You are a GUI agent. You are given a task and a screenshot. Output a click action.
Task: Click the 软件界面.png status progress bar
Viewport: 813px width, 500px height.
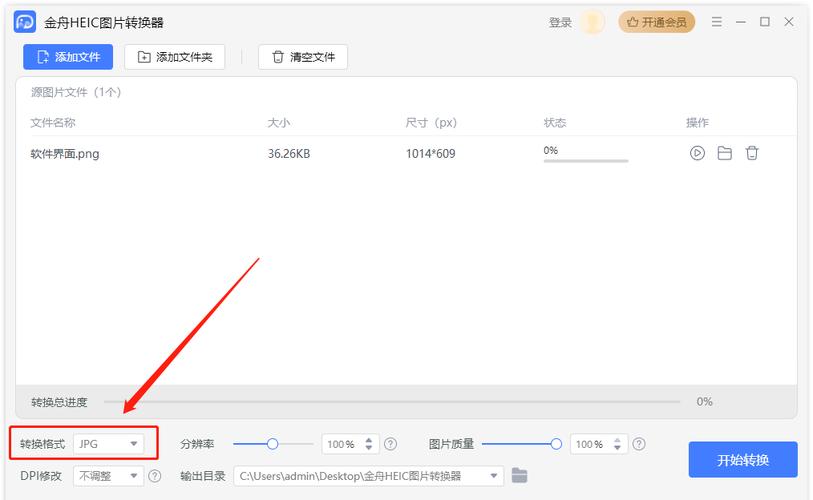586,161
